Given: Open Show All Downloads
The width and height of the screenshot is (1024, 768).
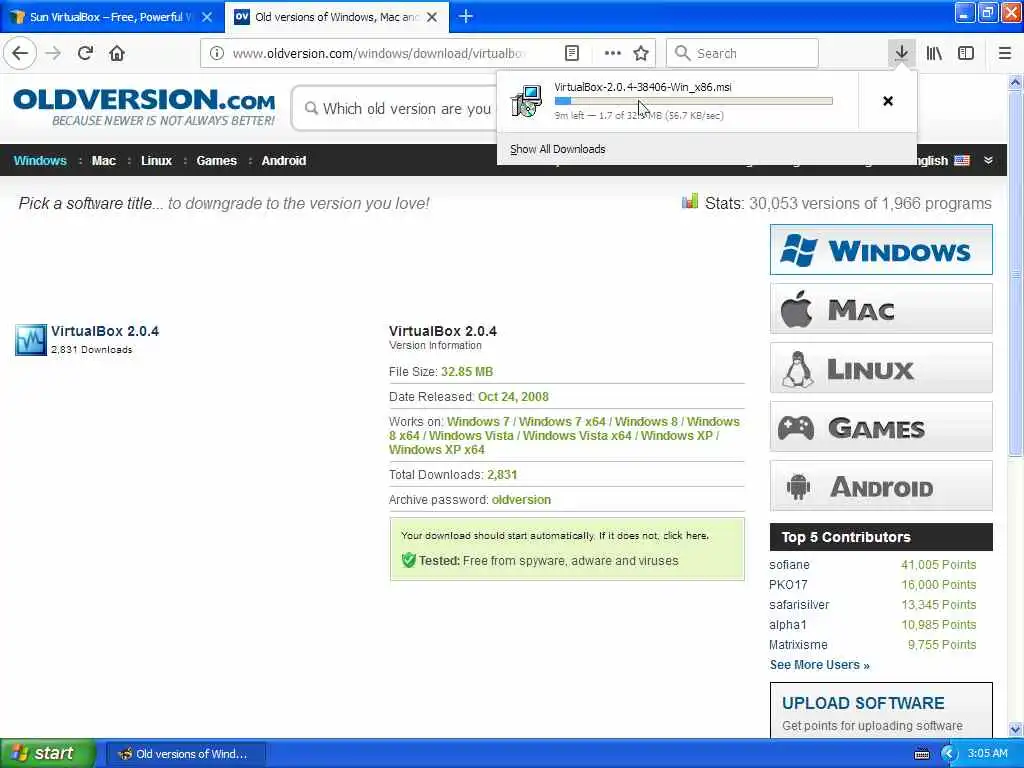Looking at the screenshot, I should pos(557,149).
